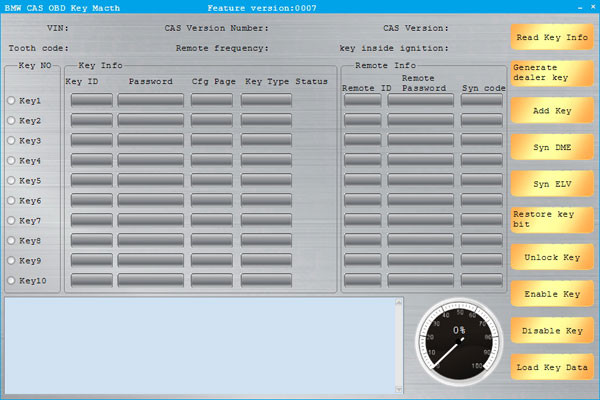Click the Key Type field for Key10
Image resolution: width=600 pixels, height=400 pixels.
(266, 280)
